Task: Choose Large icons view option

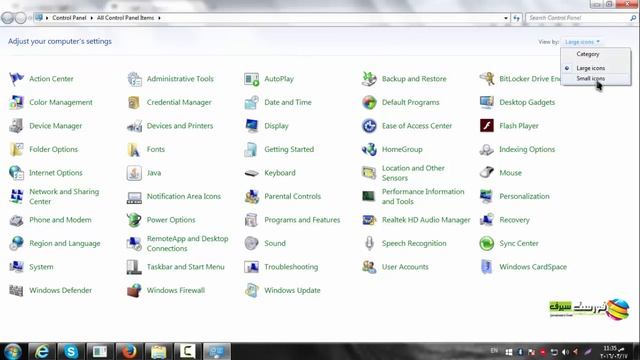Action: (591, 68)
